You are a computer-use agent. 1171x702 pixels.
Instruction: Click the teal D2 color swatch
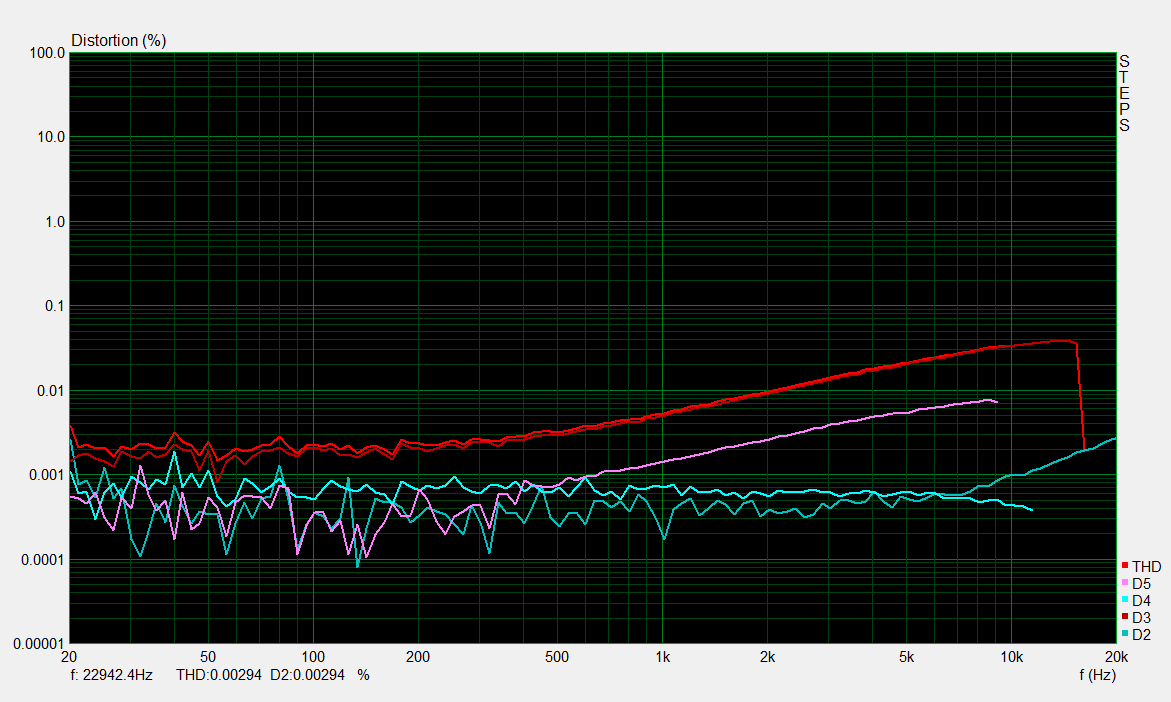[x=1125, y=633]
